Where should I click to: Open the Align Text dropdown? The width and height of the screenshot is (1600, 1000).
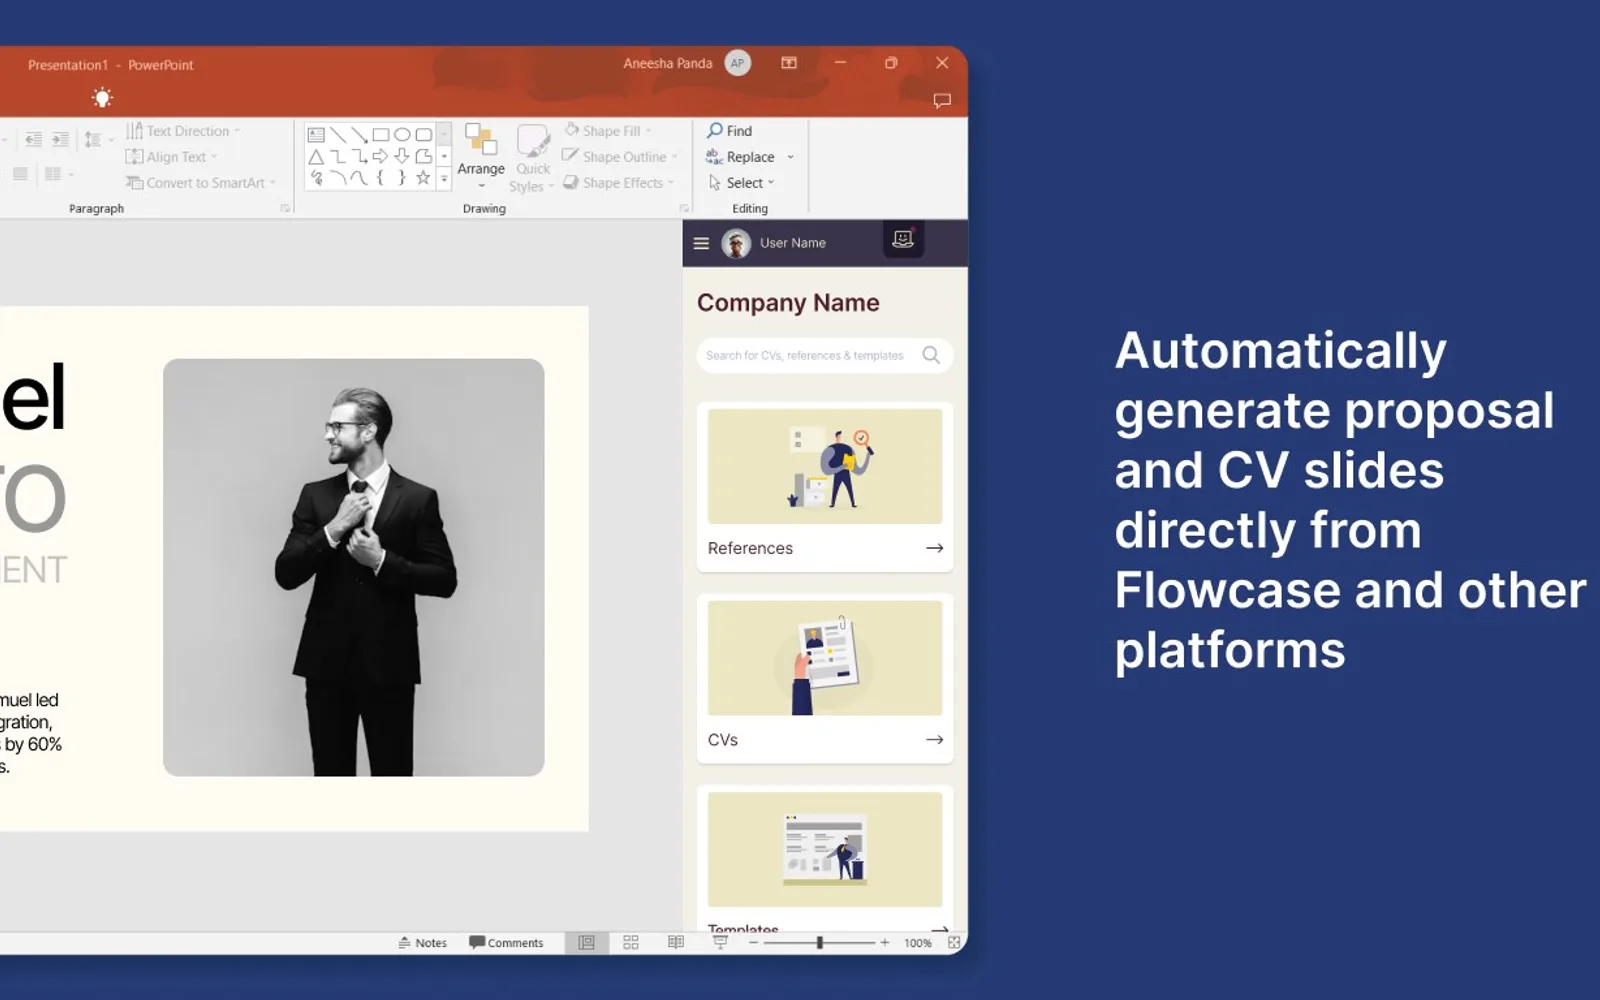(171, 157)
